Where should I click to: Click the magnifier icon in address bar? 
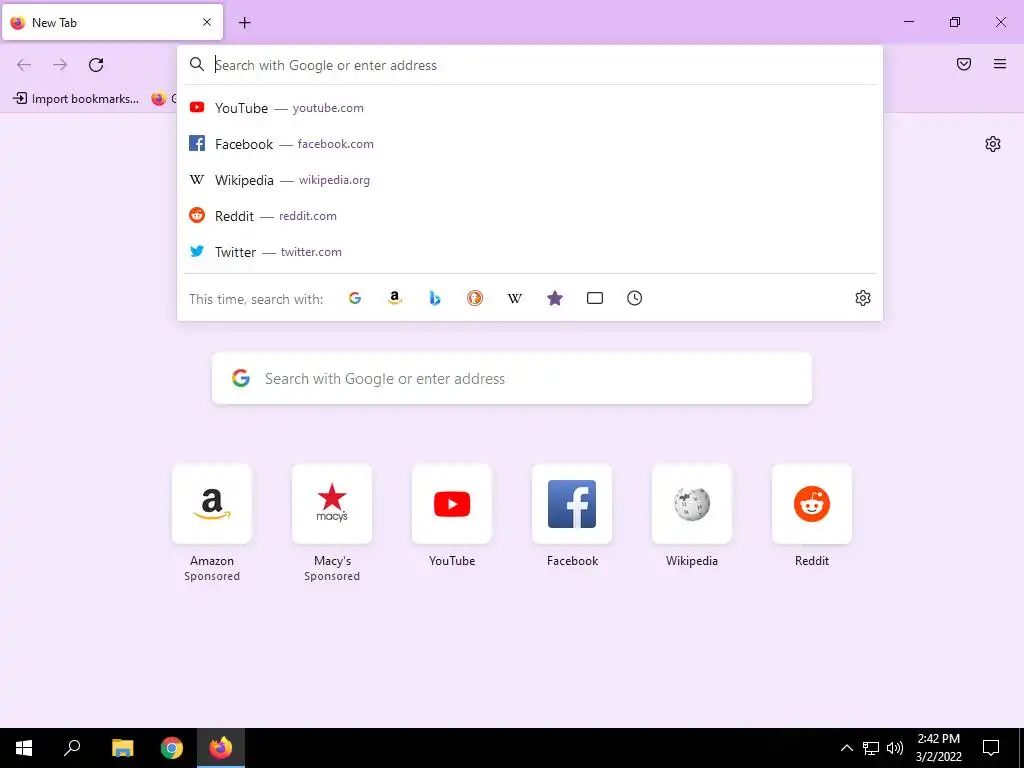click(x=197, y=64)
